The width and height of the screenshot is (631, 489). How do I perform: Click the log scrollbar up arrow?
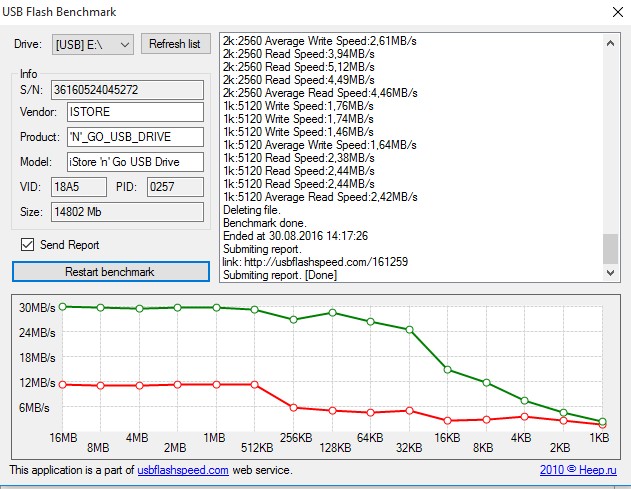(x=610, y=42)
